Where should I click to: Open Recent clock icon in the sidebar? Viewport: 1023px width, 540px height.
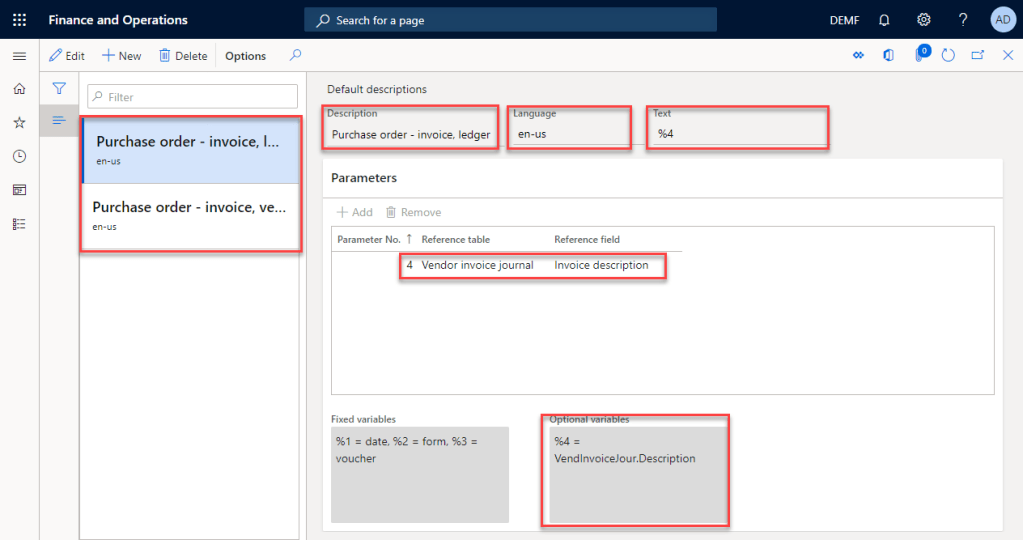click(x=19, y=156)
